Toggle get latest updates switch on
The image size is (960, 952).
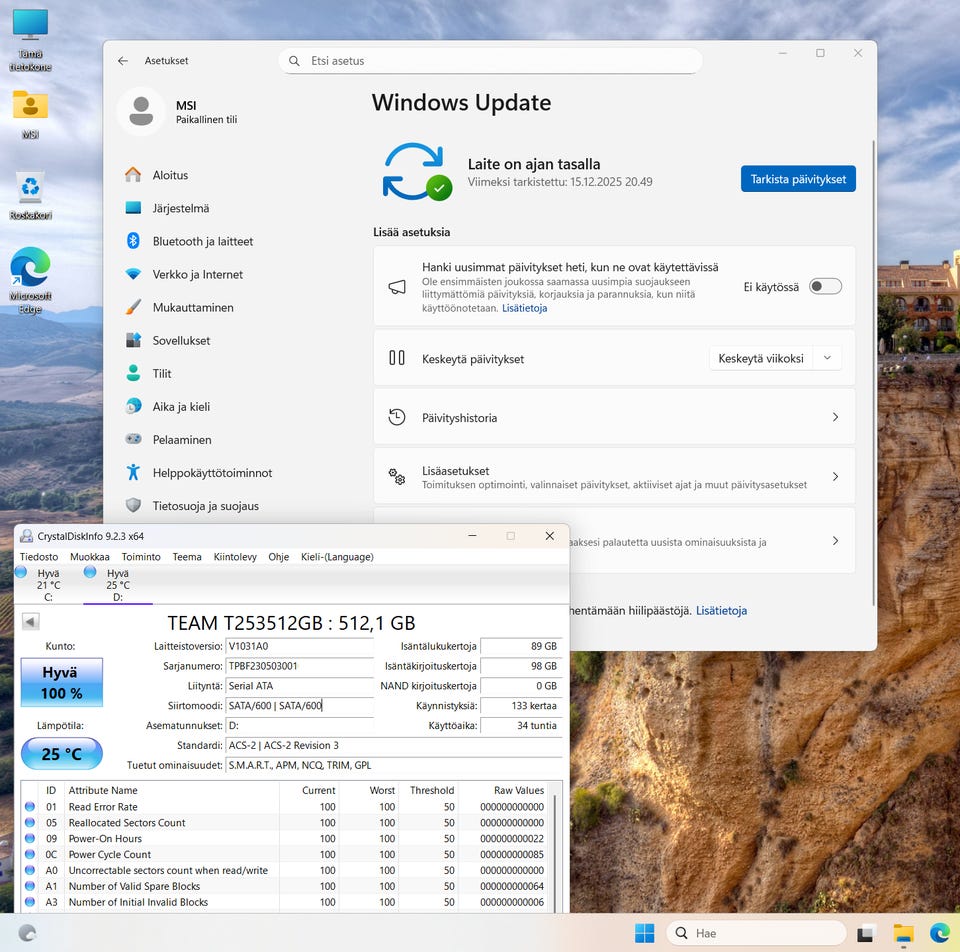point(825,287)
